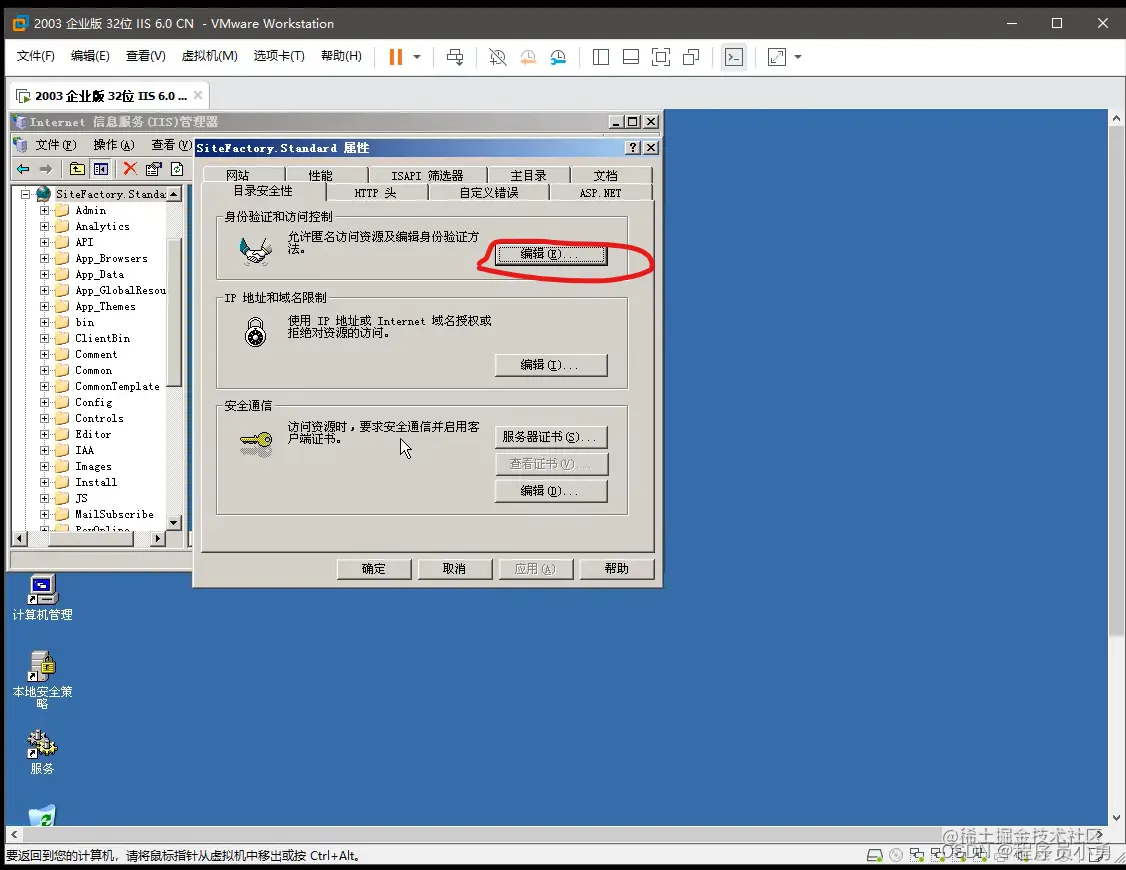Switch to the ISAPI 筛选器 tab
The height and width of the screenshot is (870, 1126).
click(427, 175)
